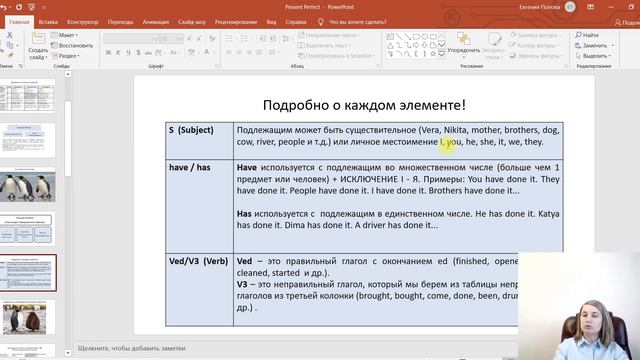Start slideshow from the quick access toolbar icon
This screenshot has width=640, height=360.
31,7
